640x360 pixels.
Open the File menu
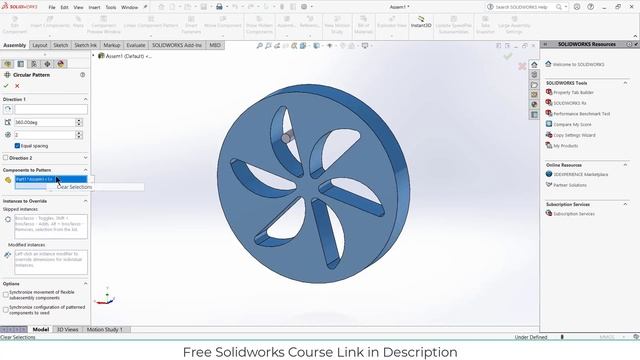coord(52,7)
